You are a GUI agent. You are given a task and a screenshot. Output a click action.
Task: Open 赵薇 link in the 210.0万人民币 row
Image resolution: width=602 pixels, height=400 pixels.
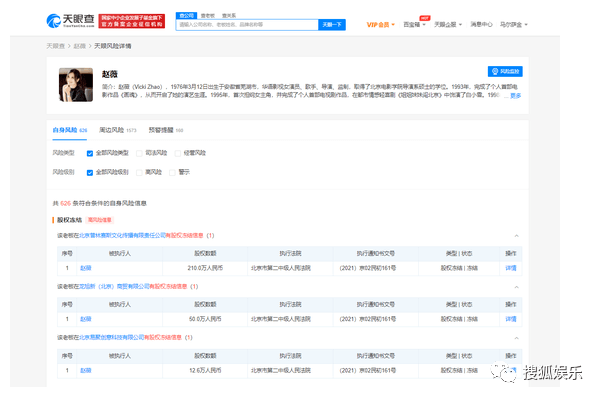(x=86, y=268)
